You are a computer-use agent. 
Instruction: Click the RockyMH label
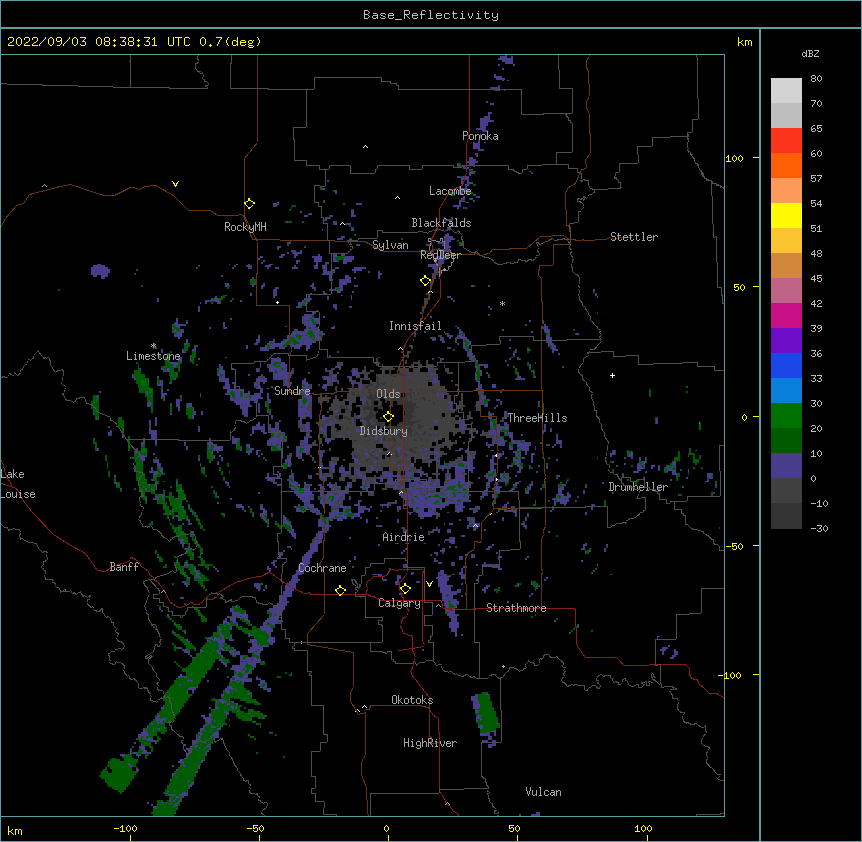tap(245, 227)
